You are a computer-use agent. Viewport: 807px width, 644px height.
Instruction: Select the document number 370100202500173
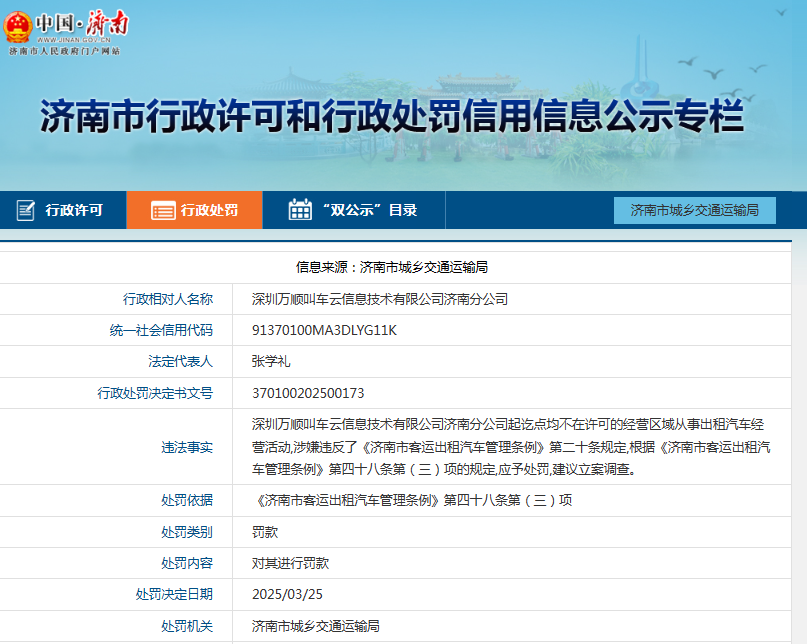[x=308, y=393]
